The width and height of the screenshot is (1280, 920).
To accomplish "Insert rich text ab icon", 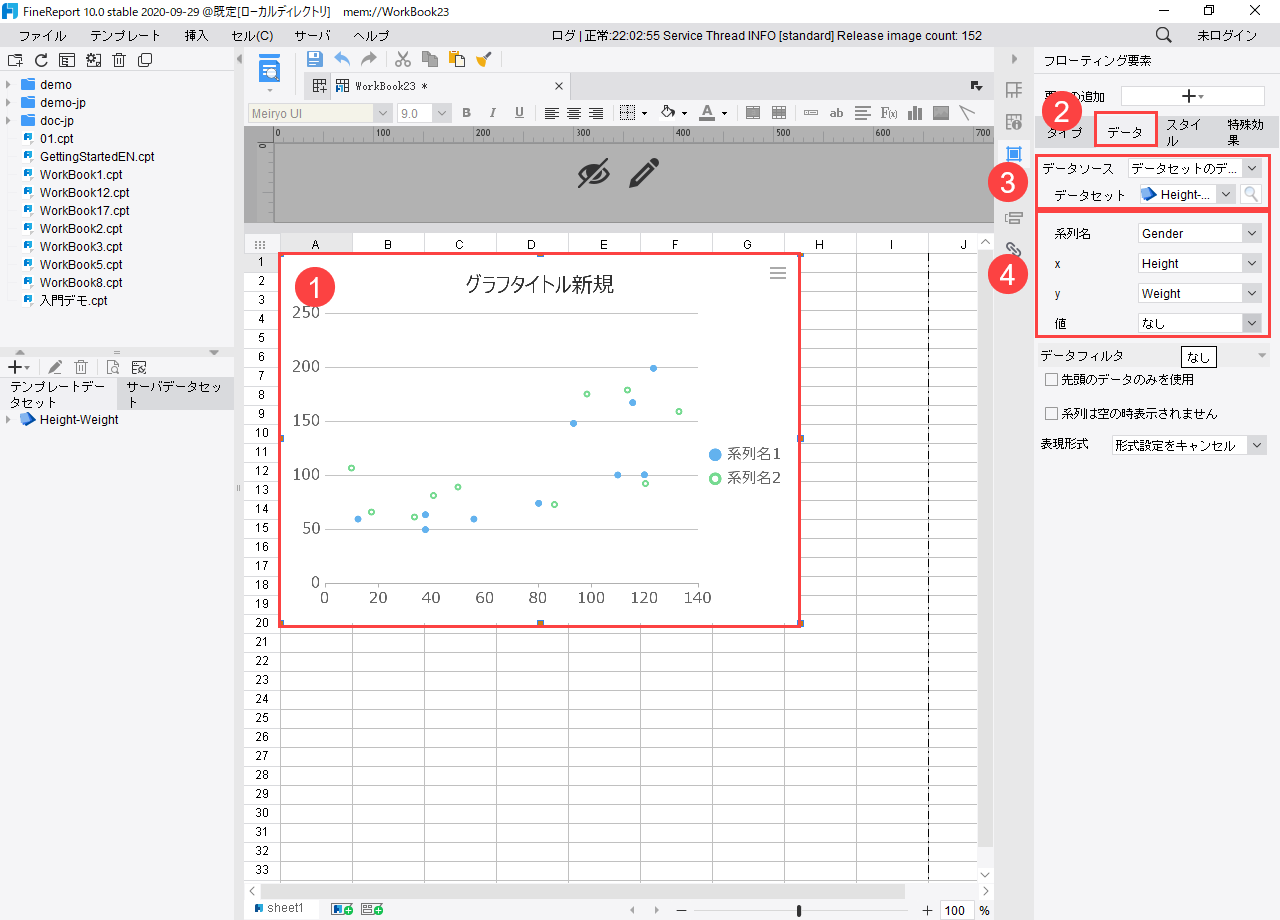I will (x=837, y=113).
